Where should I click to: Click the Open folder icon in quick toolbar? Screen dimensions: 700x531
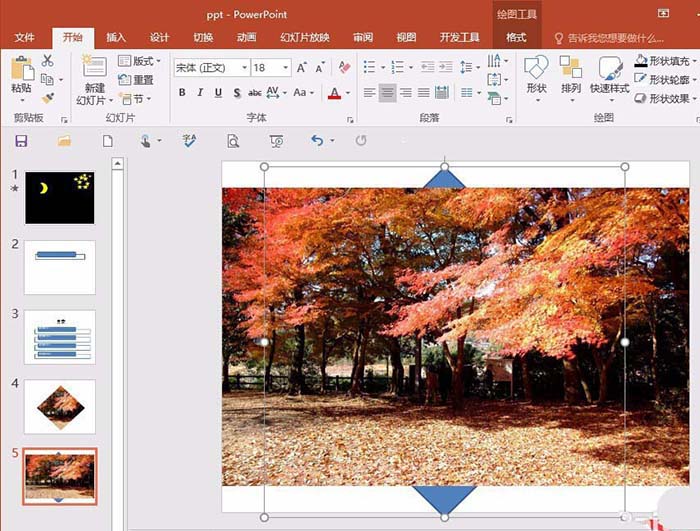click(64, 141)
